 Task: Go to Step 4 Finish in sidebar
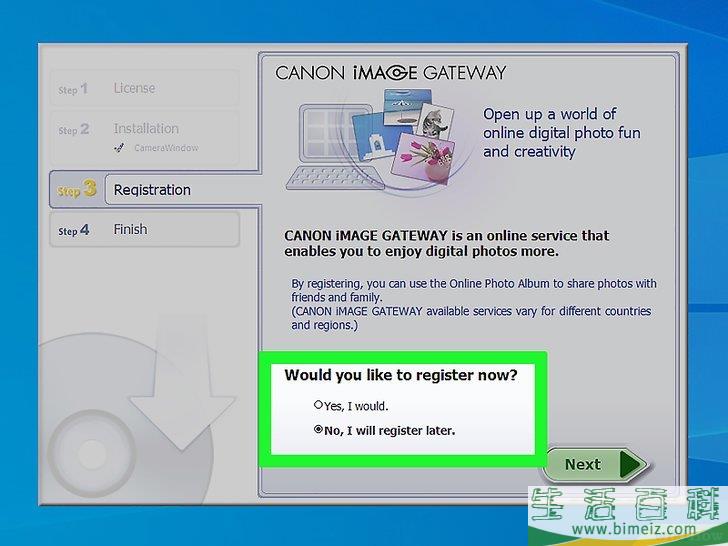(144, 229)
